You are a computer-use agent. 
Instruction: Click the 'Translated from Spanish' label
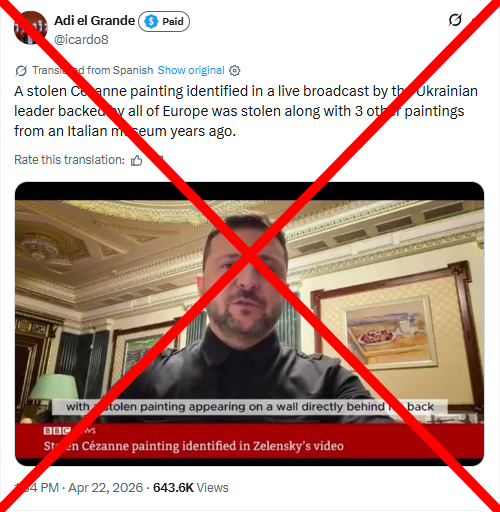pyautogui.click(x=93, y=70)
